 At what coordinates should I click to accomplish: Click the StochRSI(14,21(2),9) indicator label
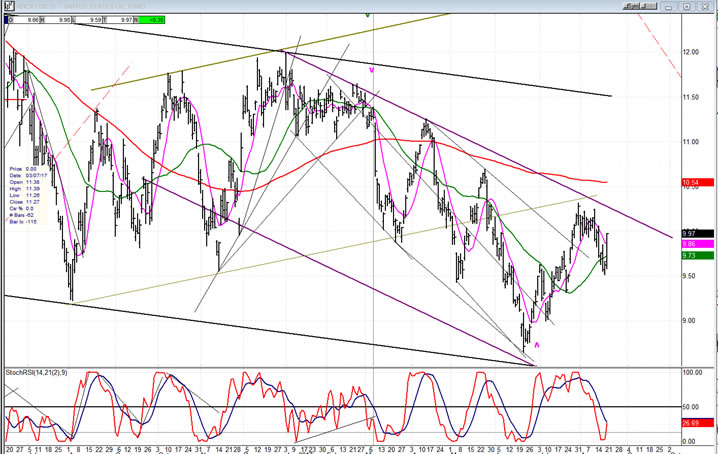pyautogui.click(x=36, y=372)
